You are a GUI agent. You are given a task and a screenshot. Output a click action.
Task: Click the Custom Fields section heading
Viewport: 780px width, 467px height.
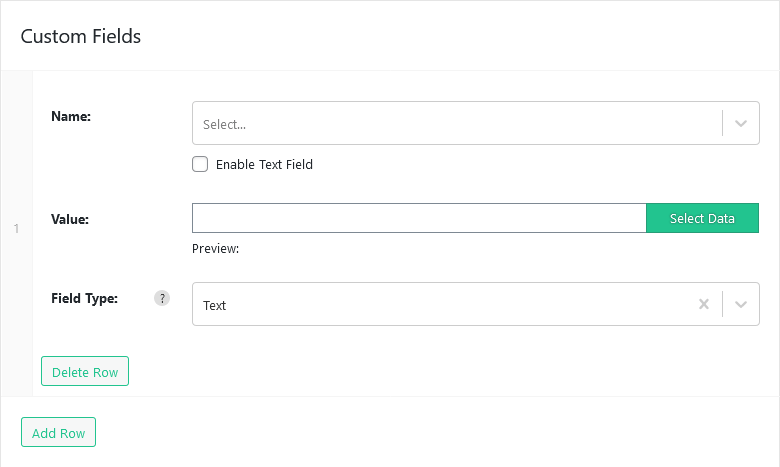tap(81, 36)
